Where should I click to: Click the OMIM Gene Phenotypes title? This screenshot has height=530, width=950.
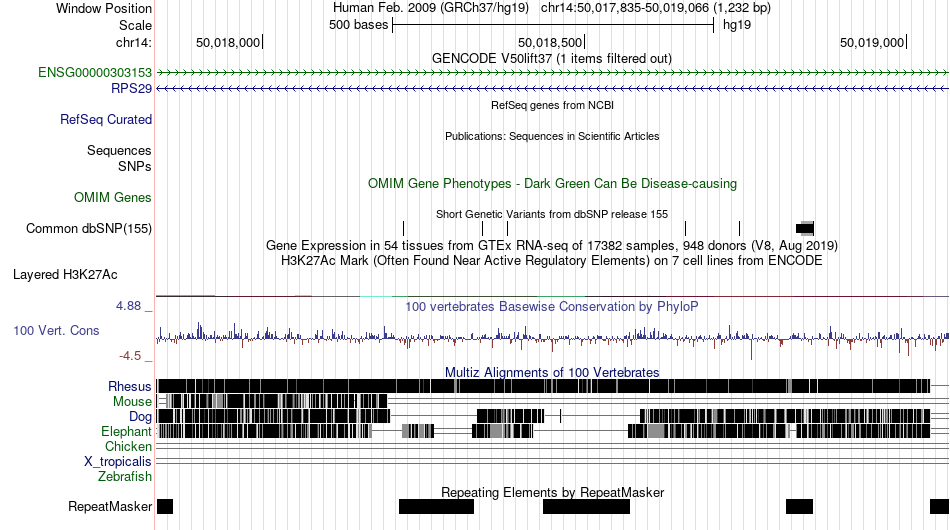552,184
